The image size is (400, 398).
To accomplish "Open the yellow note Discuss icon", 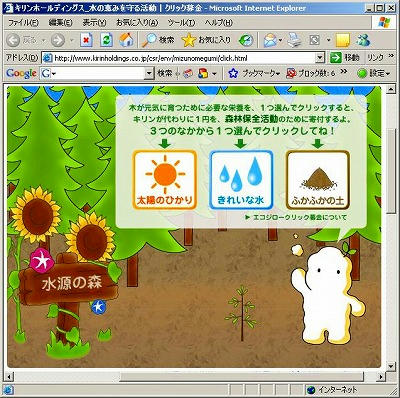I will click(x=342, y=41).
